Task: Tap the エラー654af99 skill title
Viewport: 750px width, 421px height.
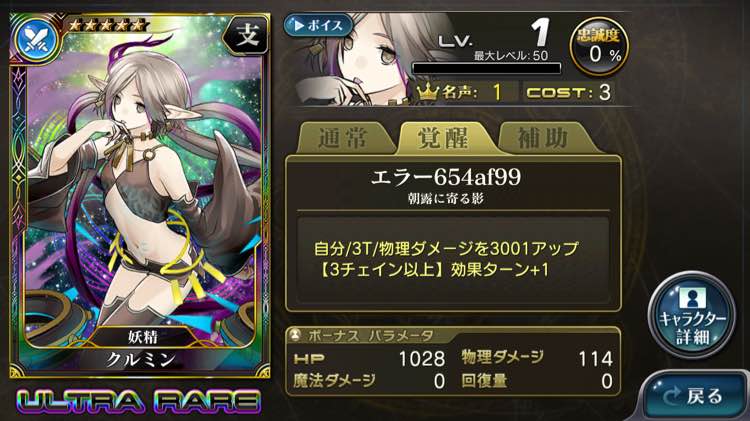Action: (446, 177)
